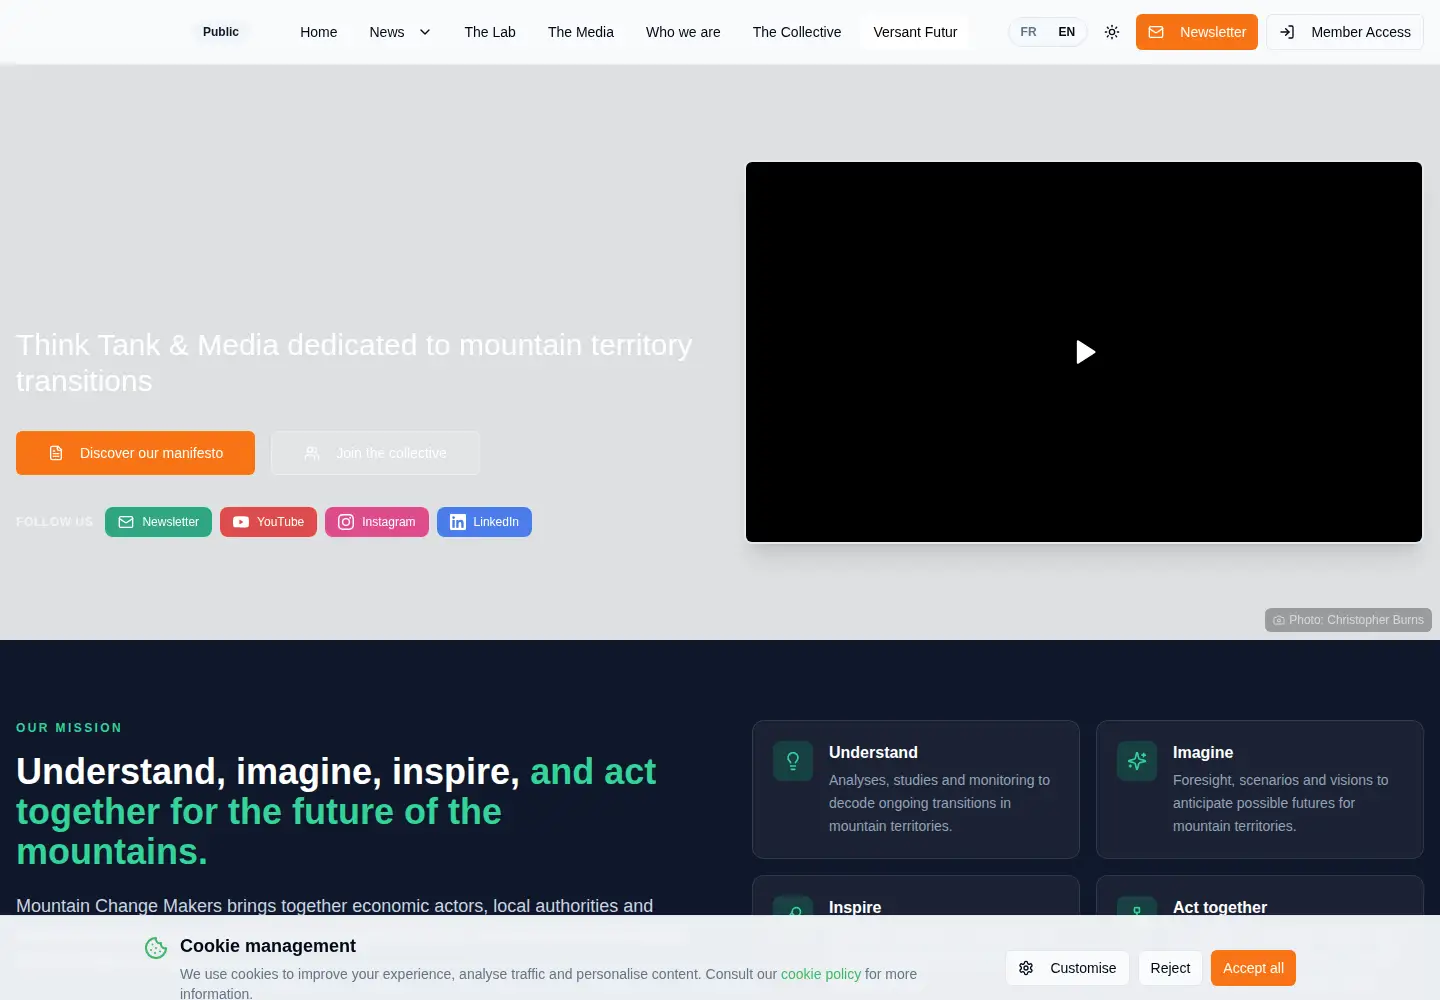The height and width of the screenshot is (1000, 1440).
Task: Click Discover our manifesto button
Action: coord(135,453)
